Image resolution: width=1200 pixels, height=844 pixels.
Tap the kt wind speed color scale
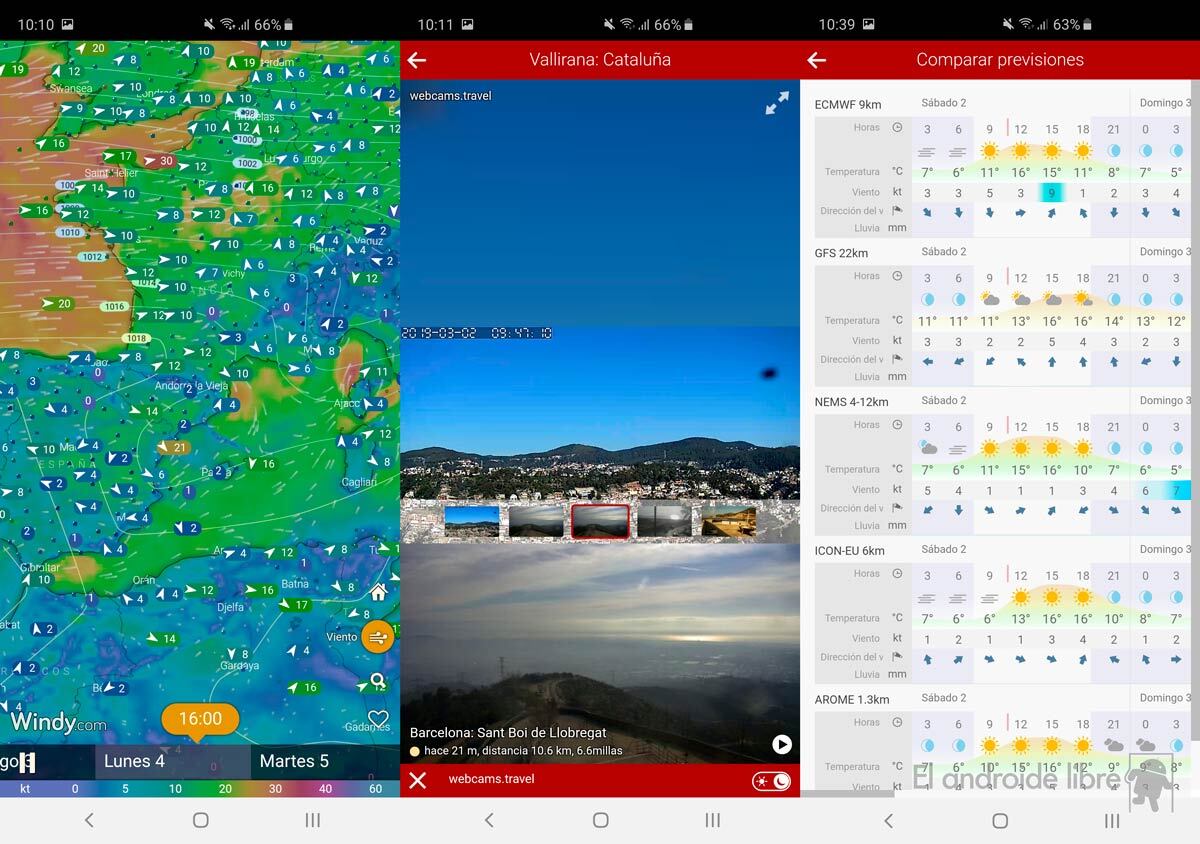point(200,788)
